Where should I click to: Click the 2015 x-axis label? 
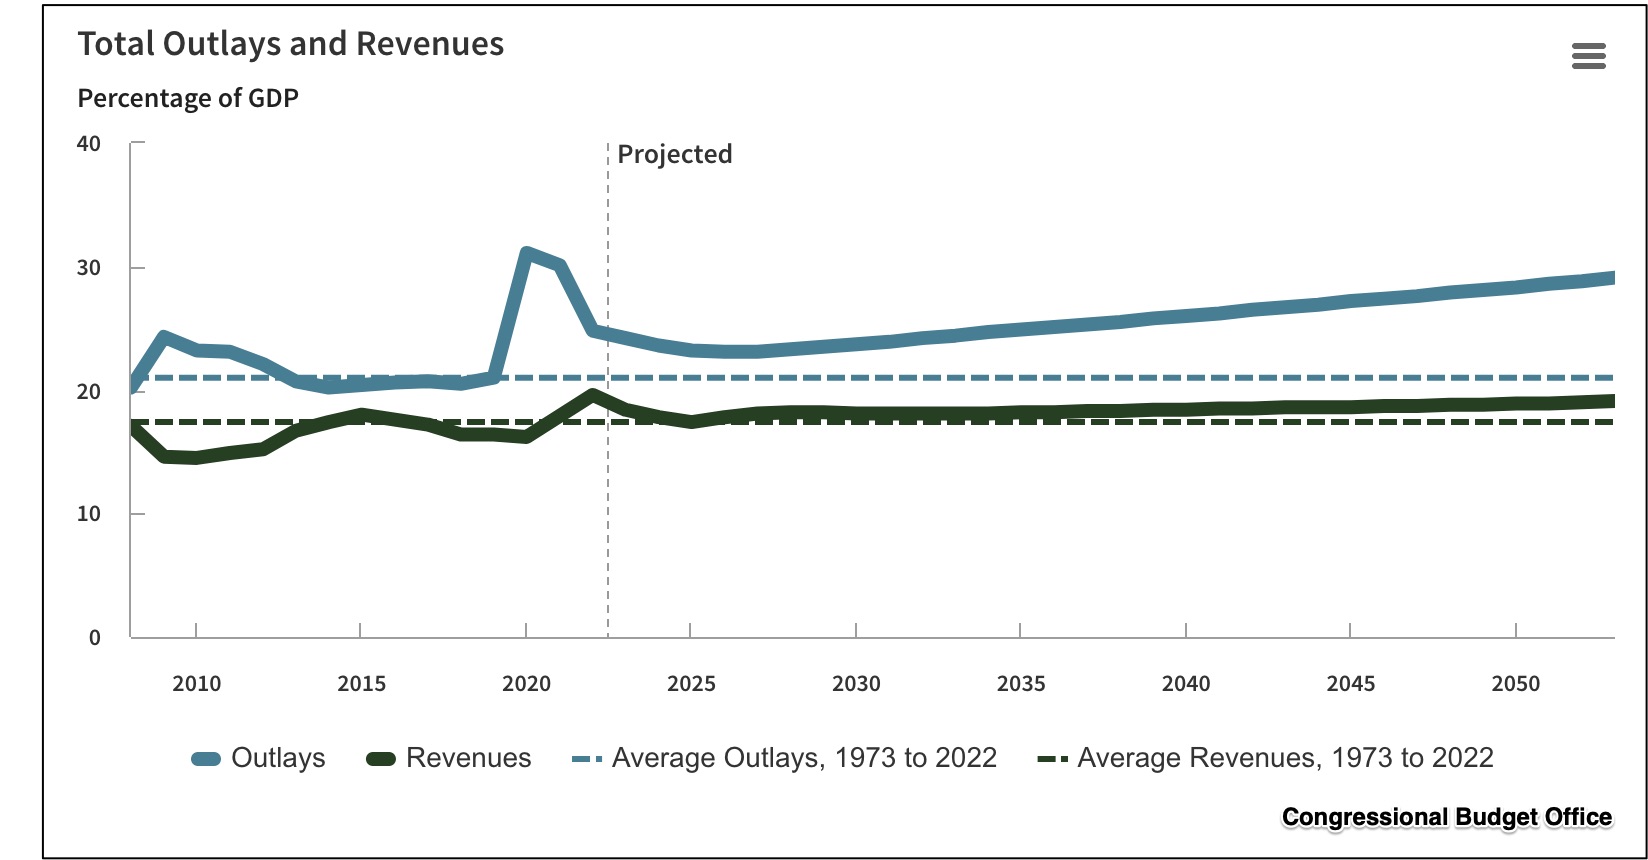(x=361, y=684)
